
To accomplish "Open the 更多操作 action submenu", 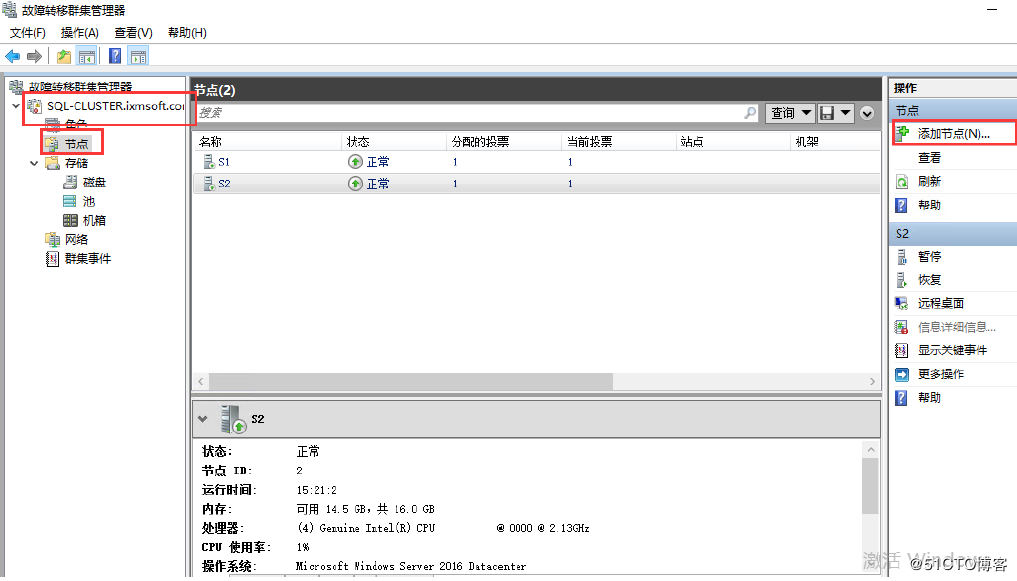I will point(941,374).
